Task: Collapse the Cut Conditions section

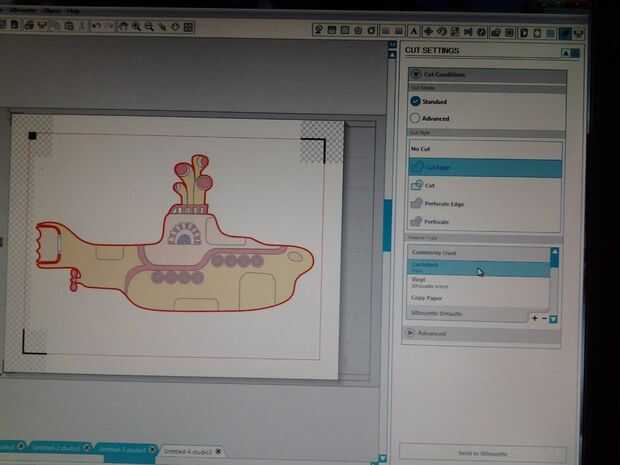Action: point(416,74)
